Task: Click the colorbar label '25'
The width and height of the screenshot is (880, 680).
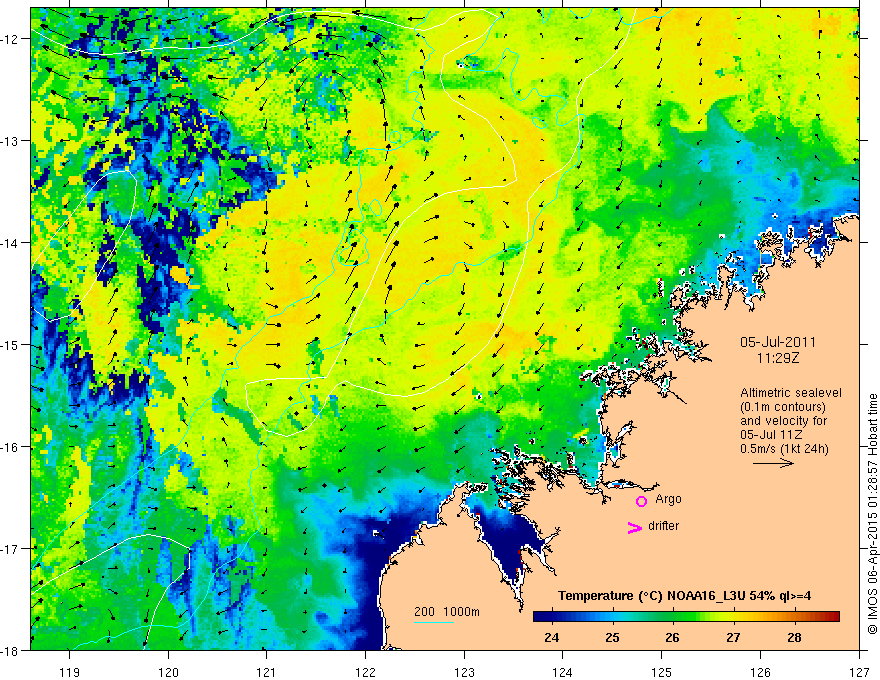Action: (x=612, y=637)
